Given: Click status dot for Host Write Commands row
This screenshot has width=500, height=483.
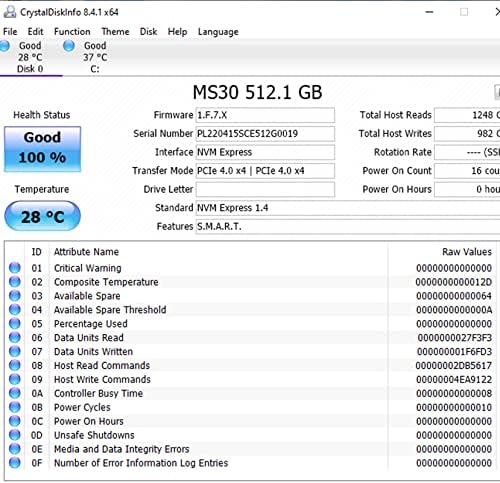Looking at the screenshot, I should [15, 379].
